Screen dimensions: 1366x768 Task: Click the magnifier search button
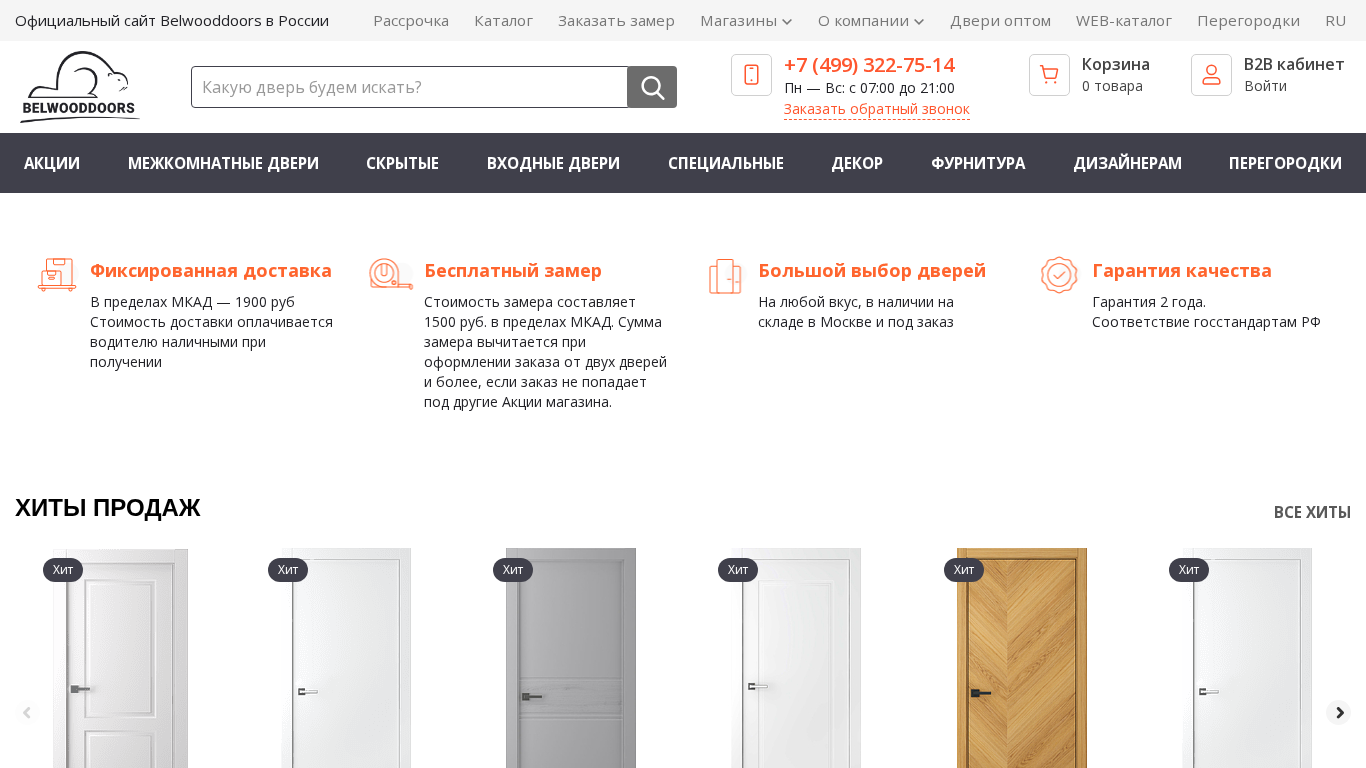coord(652,87)
